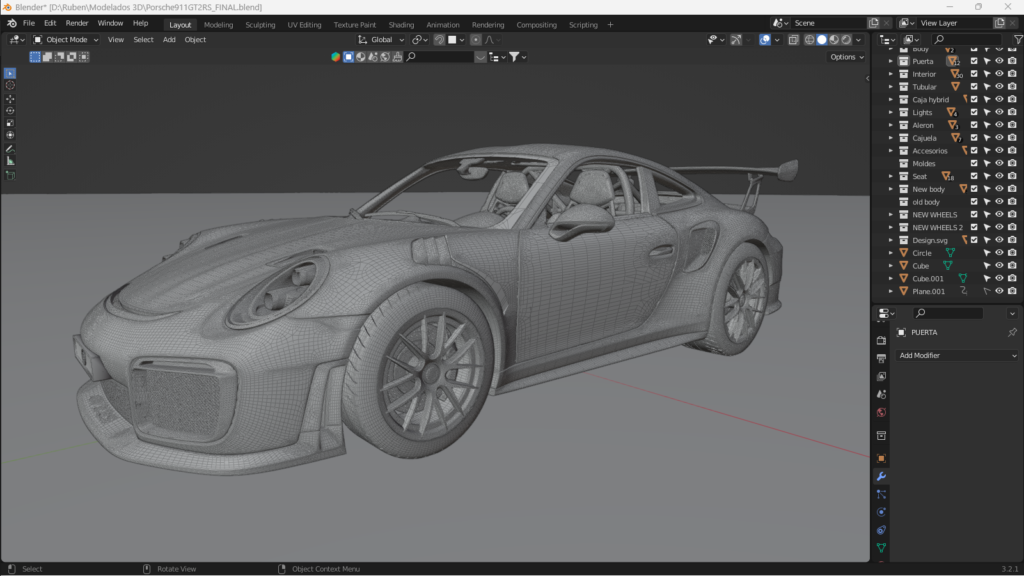The height and width of the screenshot is (576, 1024).
Task: Open the viewport Select menu
Action: pos(143,40)
